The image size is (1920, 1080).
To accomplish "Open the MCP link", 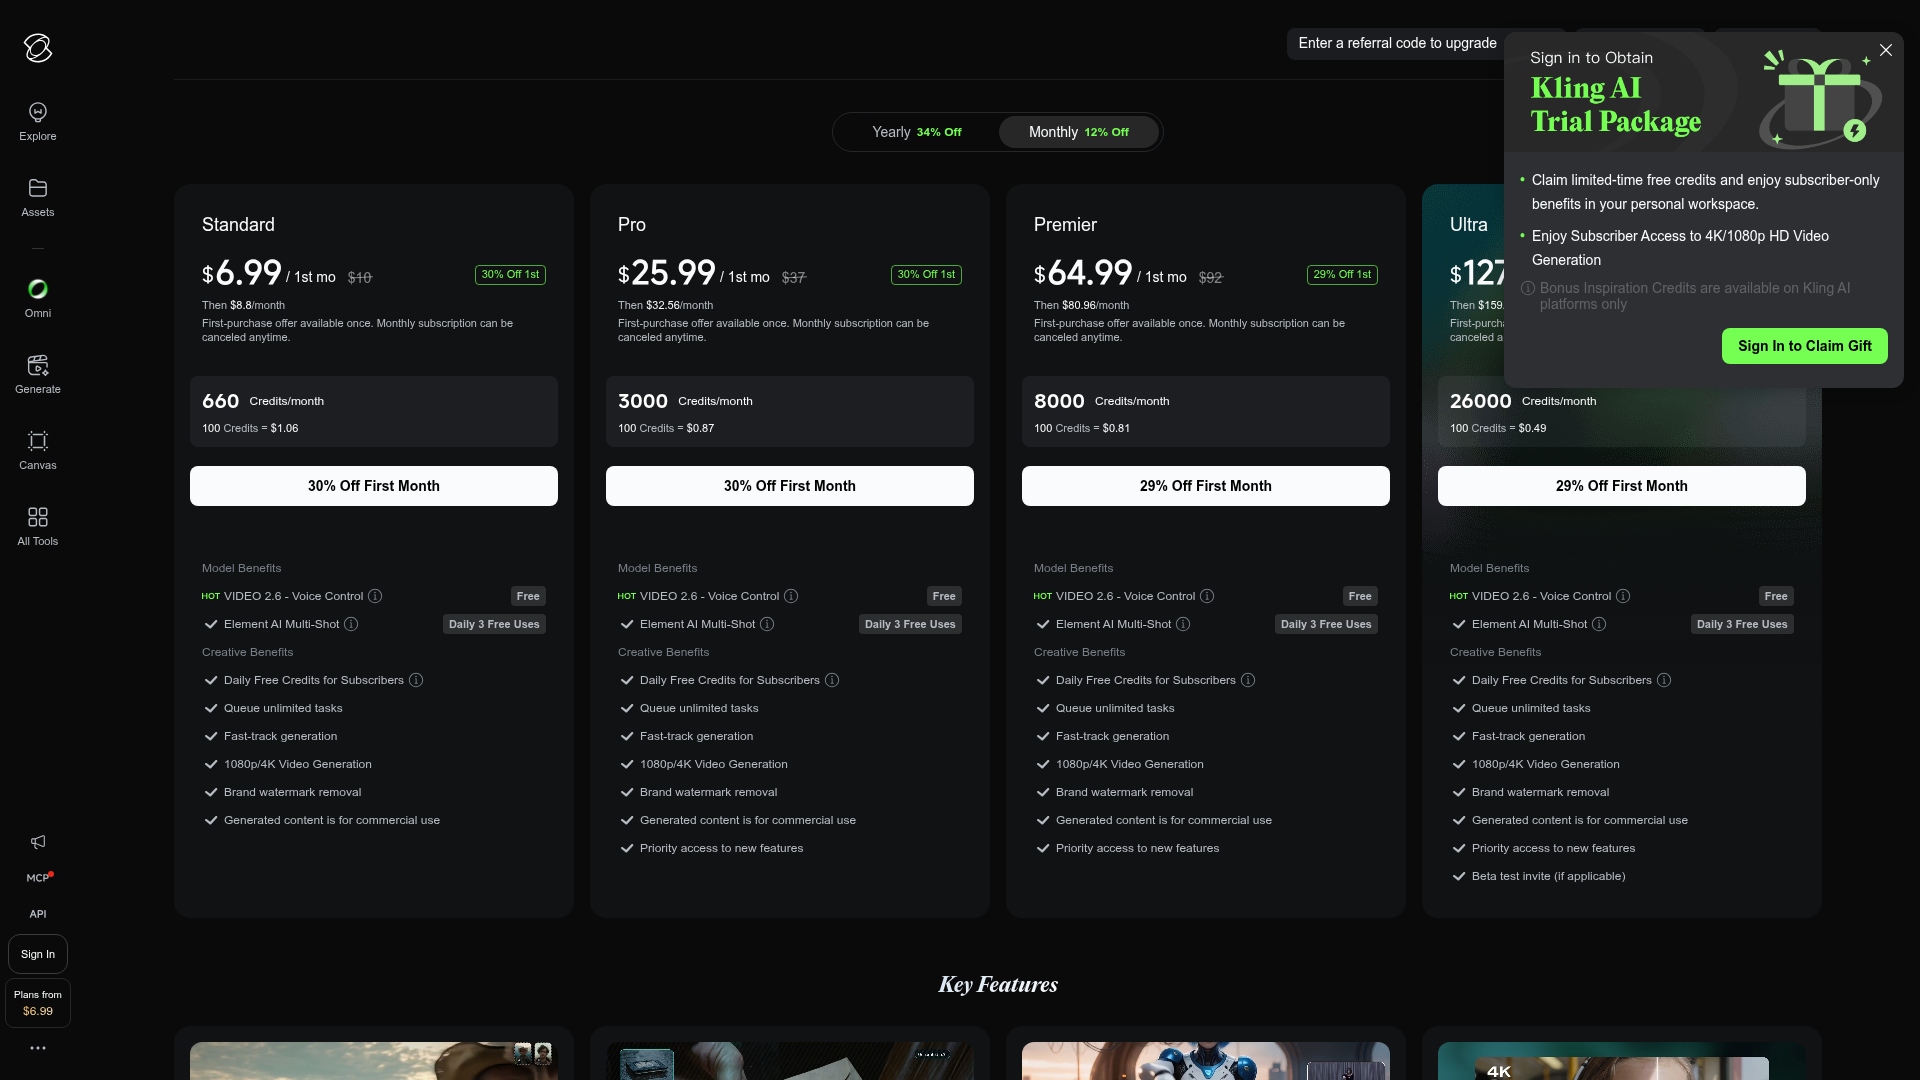I will coord(38,878).
